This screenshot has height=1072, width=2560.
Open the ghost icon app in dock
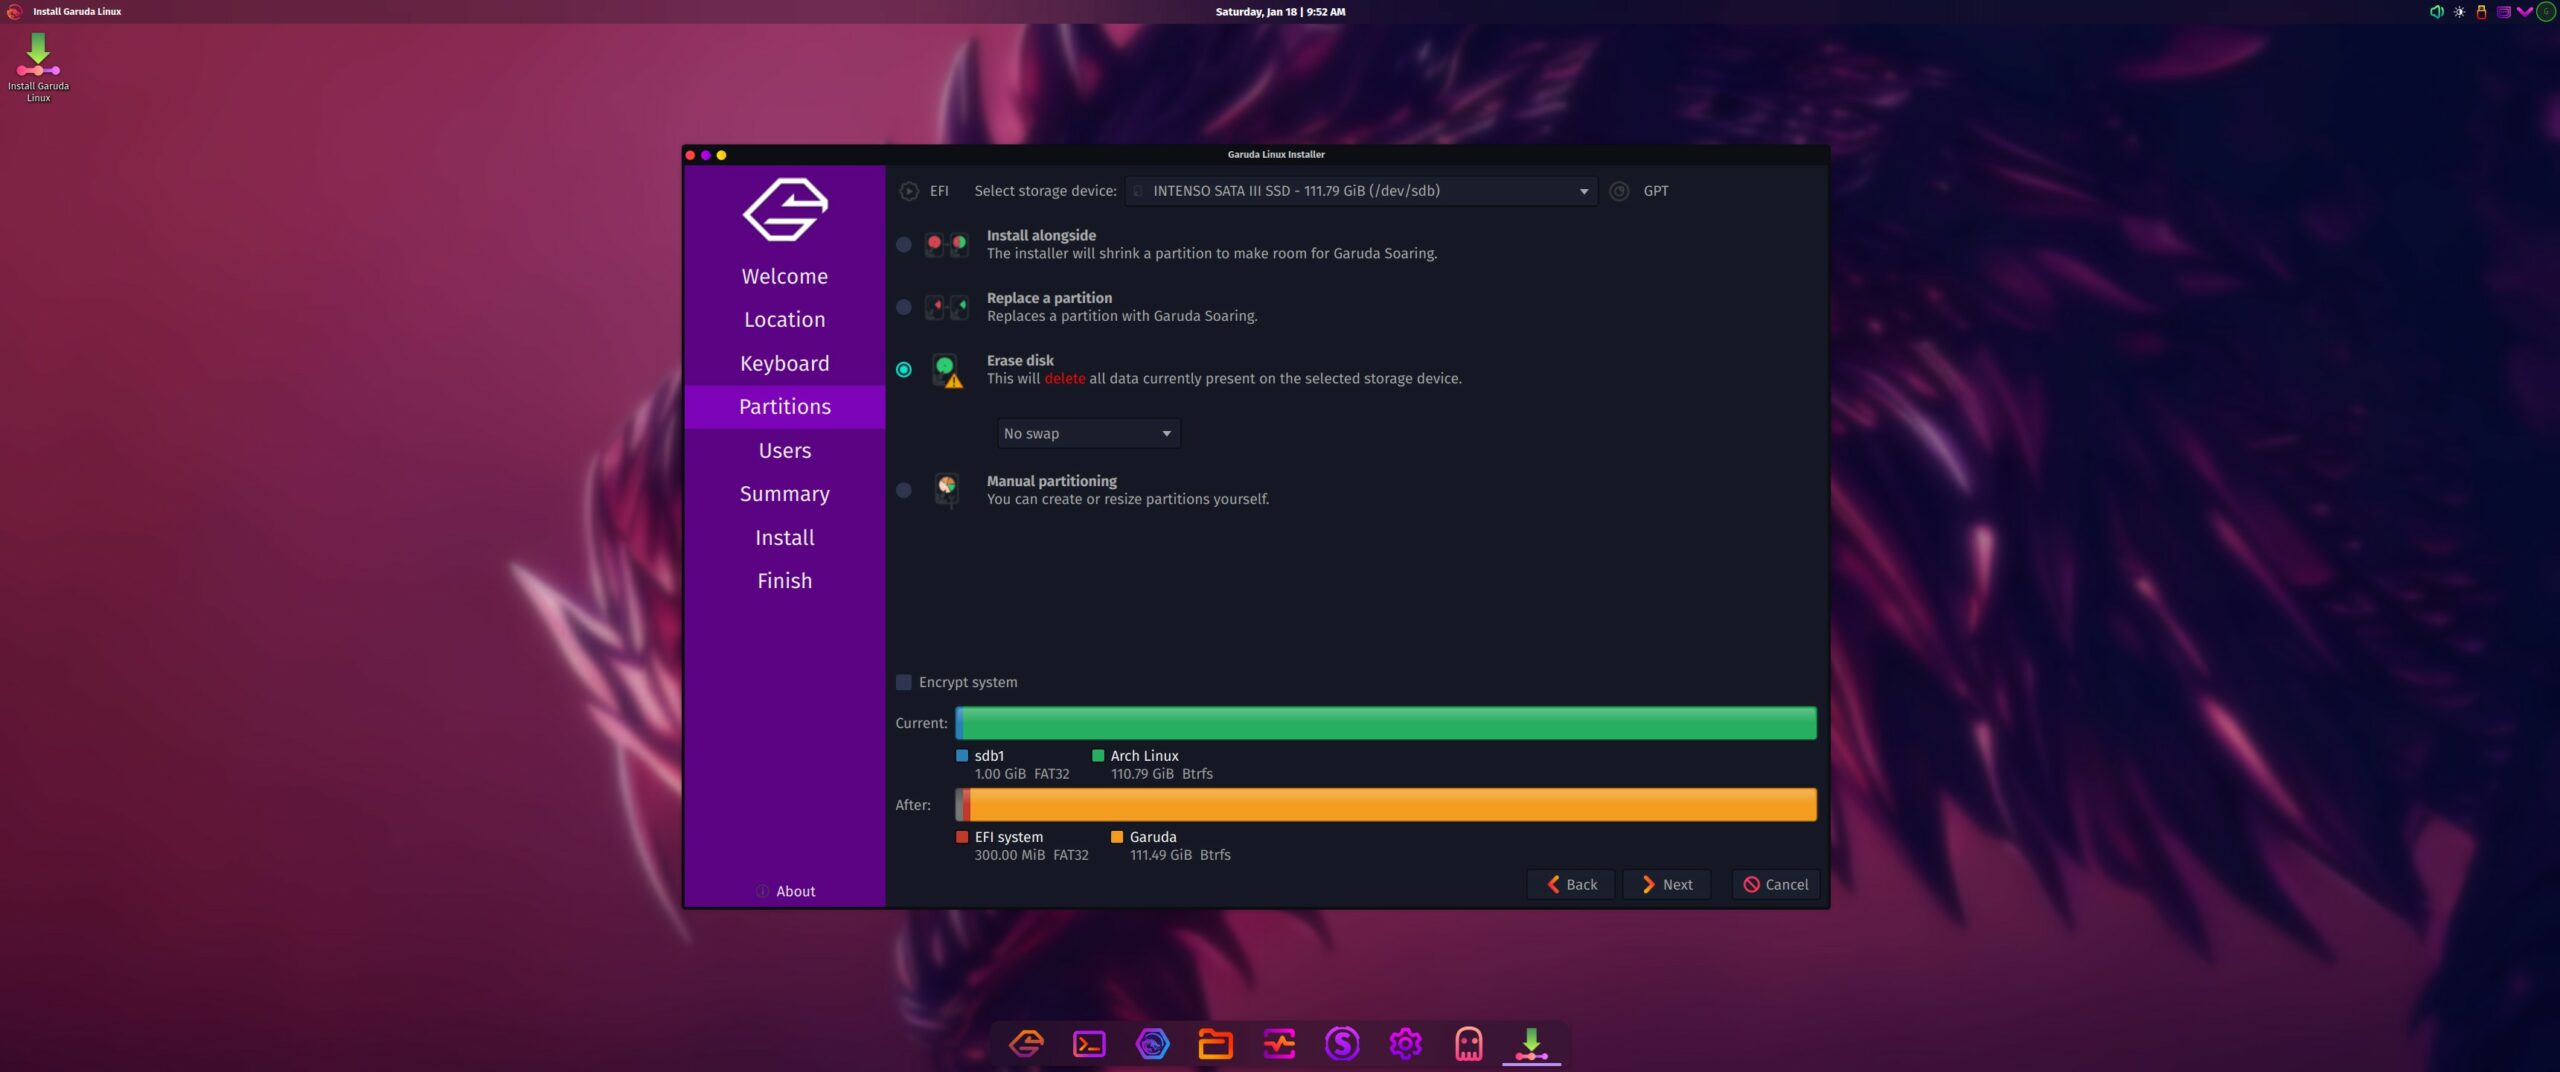(1468, 1044)
